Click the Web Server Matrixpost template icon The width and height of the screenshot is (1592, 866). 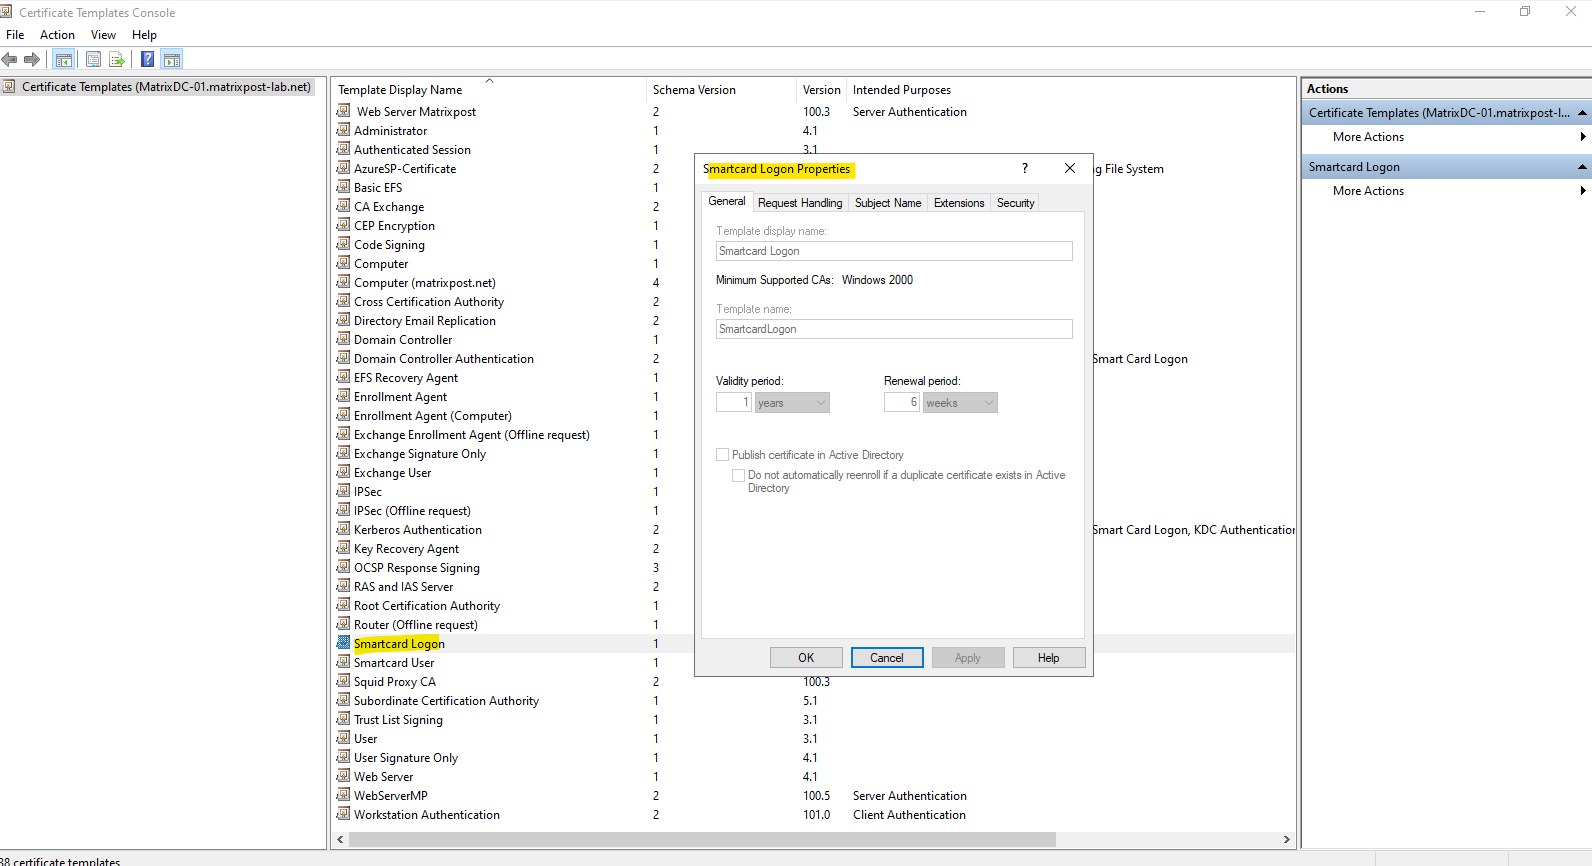[344, 111]
